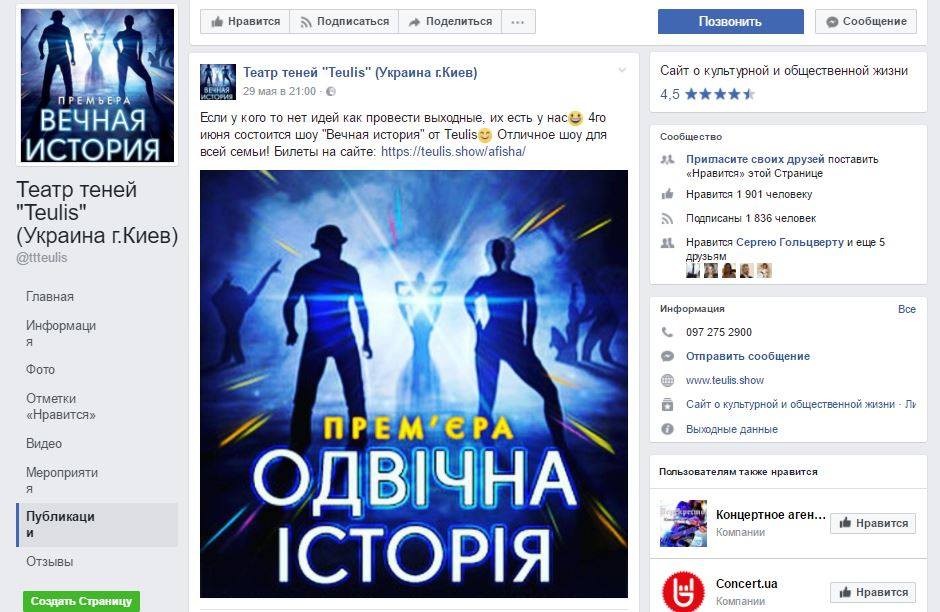Open the Поделиться share options
Screen dimensions: 940x612
tap(450, 22)
